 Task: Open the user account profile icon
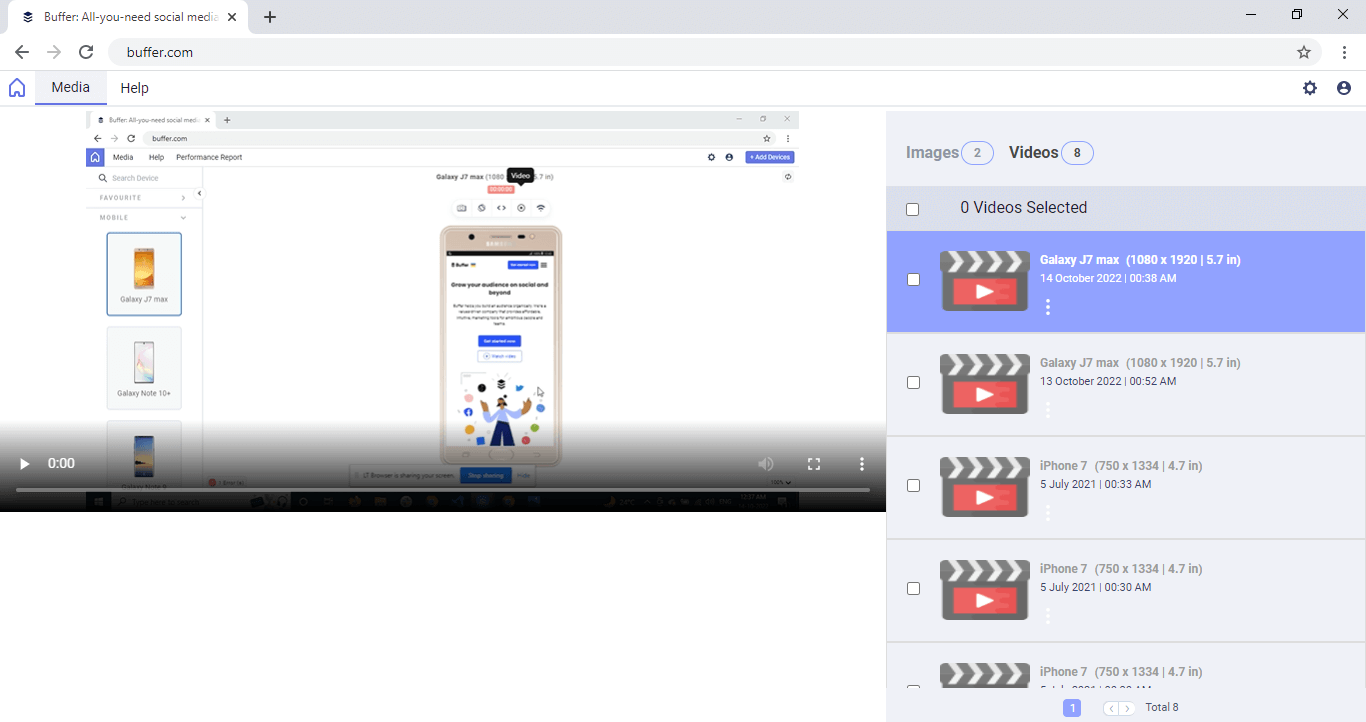point(1344,88)
